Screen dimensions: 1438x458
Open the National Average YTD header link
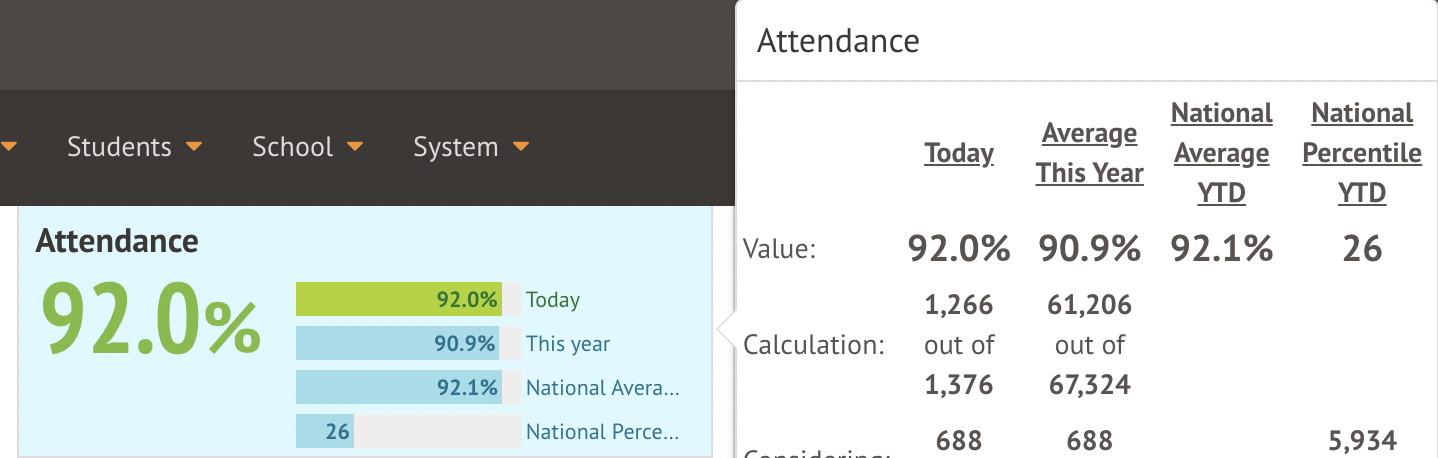tap(1221, 153)
